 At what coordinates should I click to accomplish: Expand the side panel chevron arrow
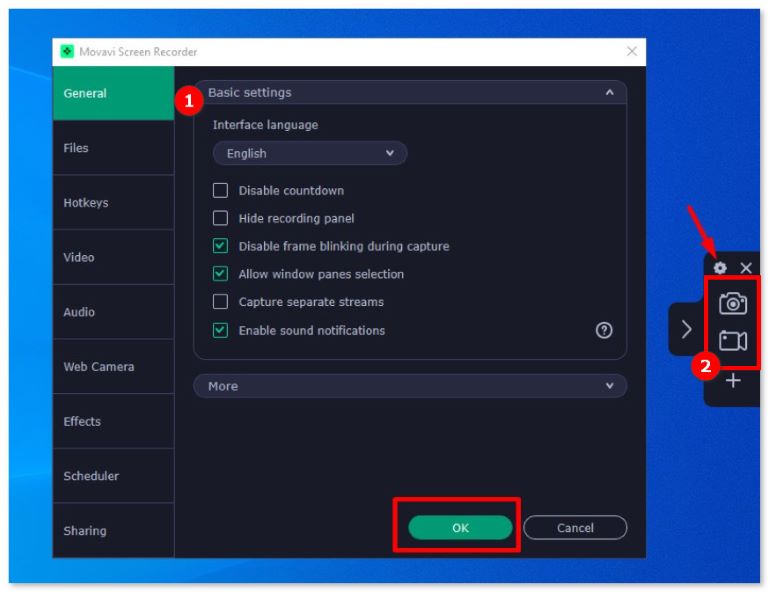(x=687, y=329)
